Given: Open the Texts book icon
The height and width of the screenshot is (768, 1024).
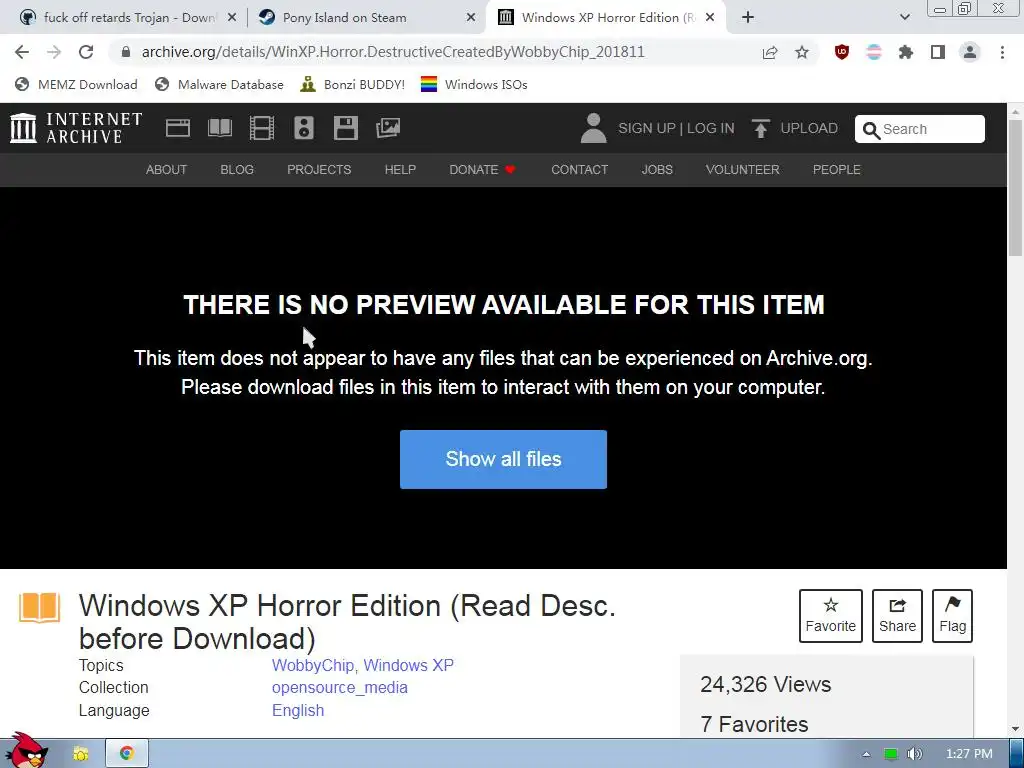Looking at the screenshot, I should pos(220,128).
